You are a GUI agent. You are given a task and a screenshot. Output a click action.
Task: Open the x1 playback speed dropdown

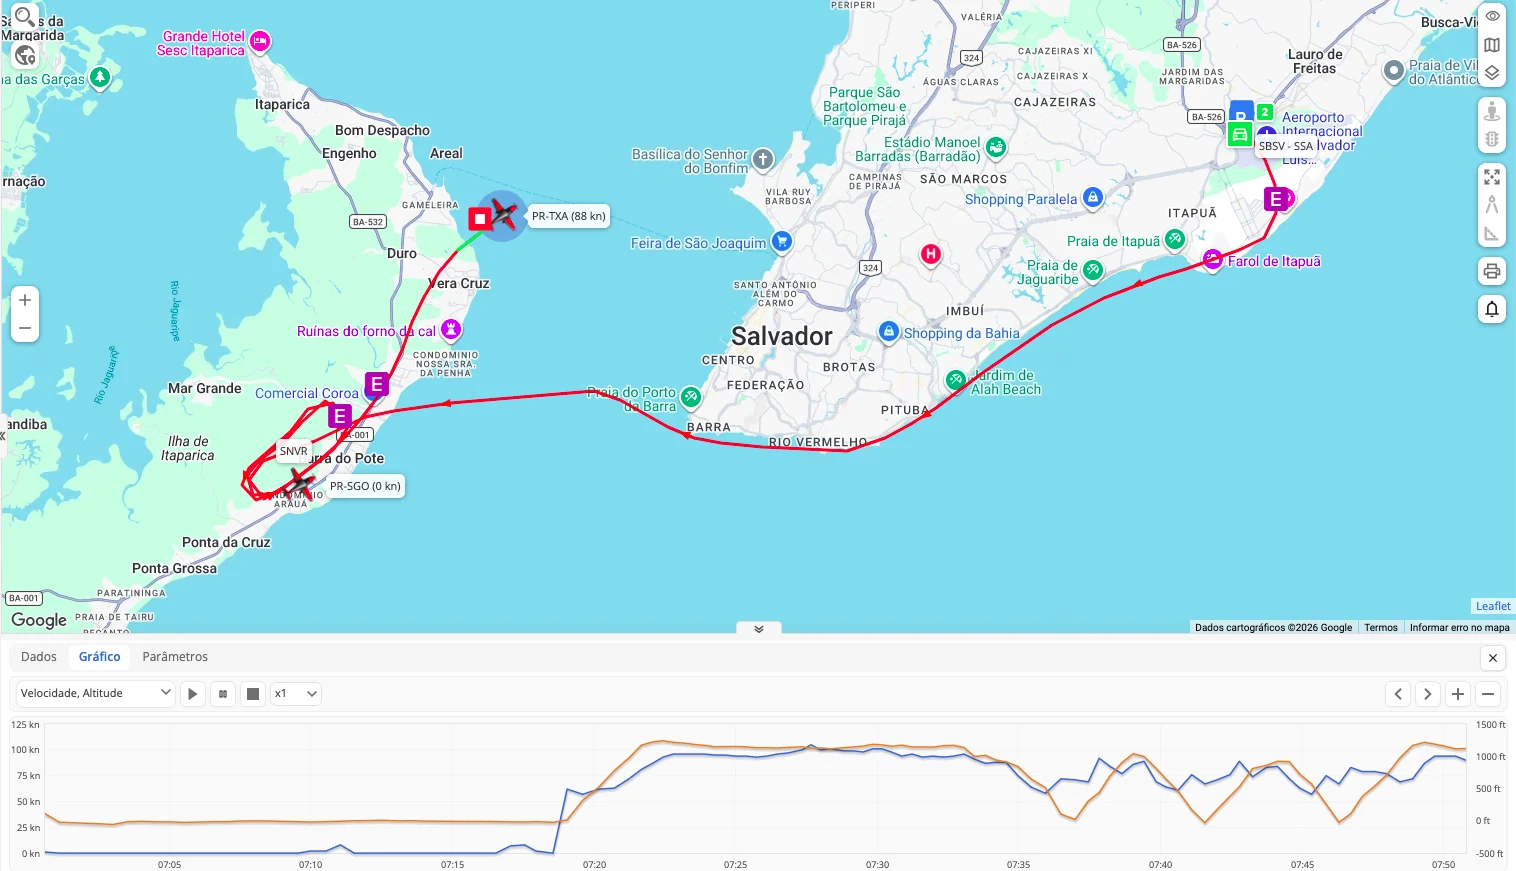pos(296,693)
